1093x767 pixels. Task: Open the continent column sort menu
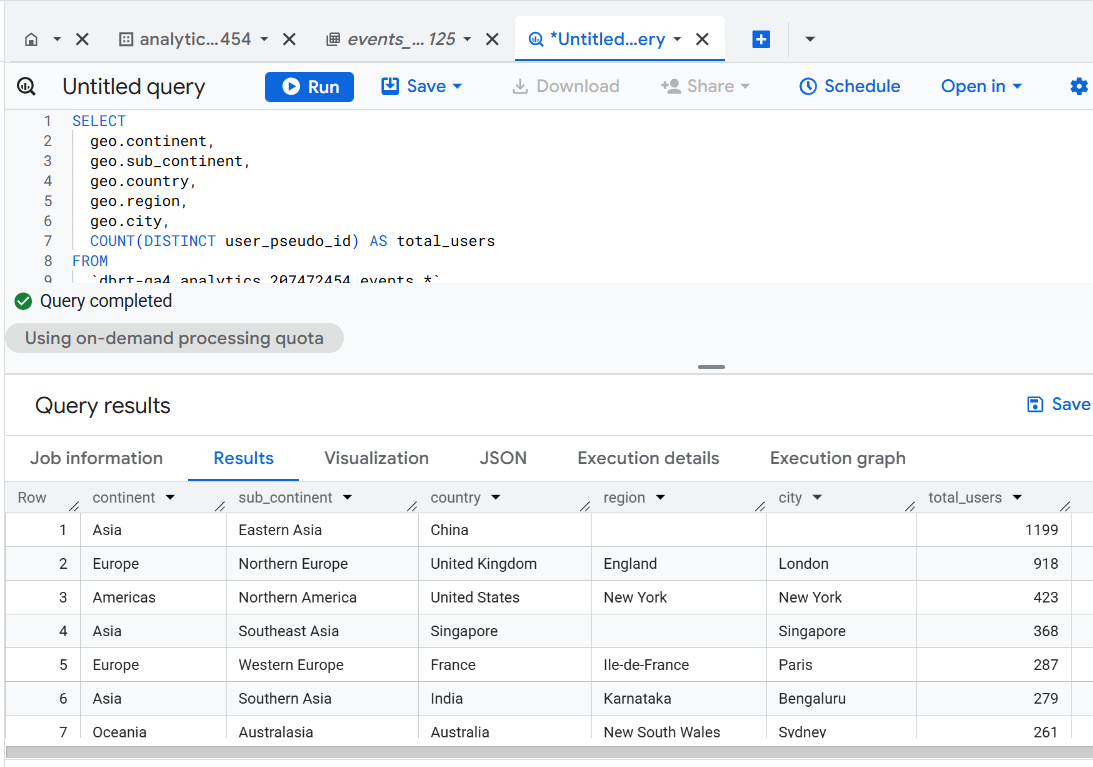(x=170, y=498)
